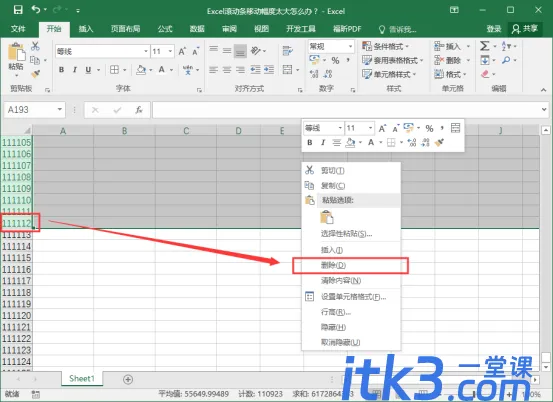Open the ribbon font size dropdown
Viewport: 553px width, 402px height.
point(170,51)
